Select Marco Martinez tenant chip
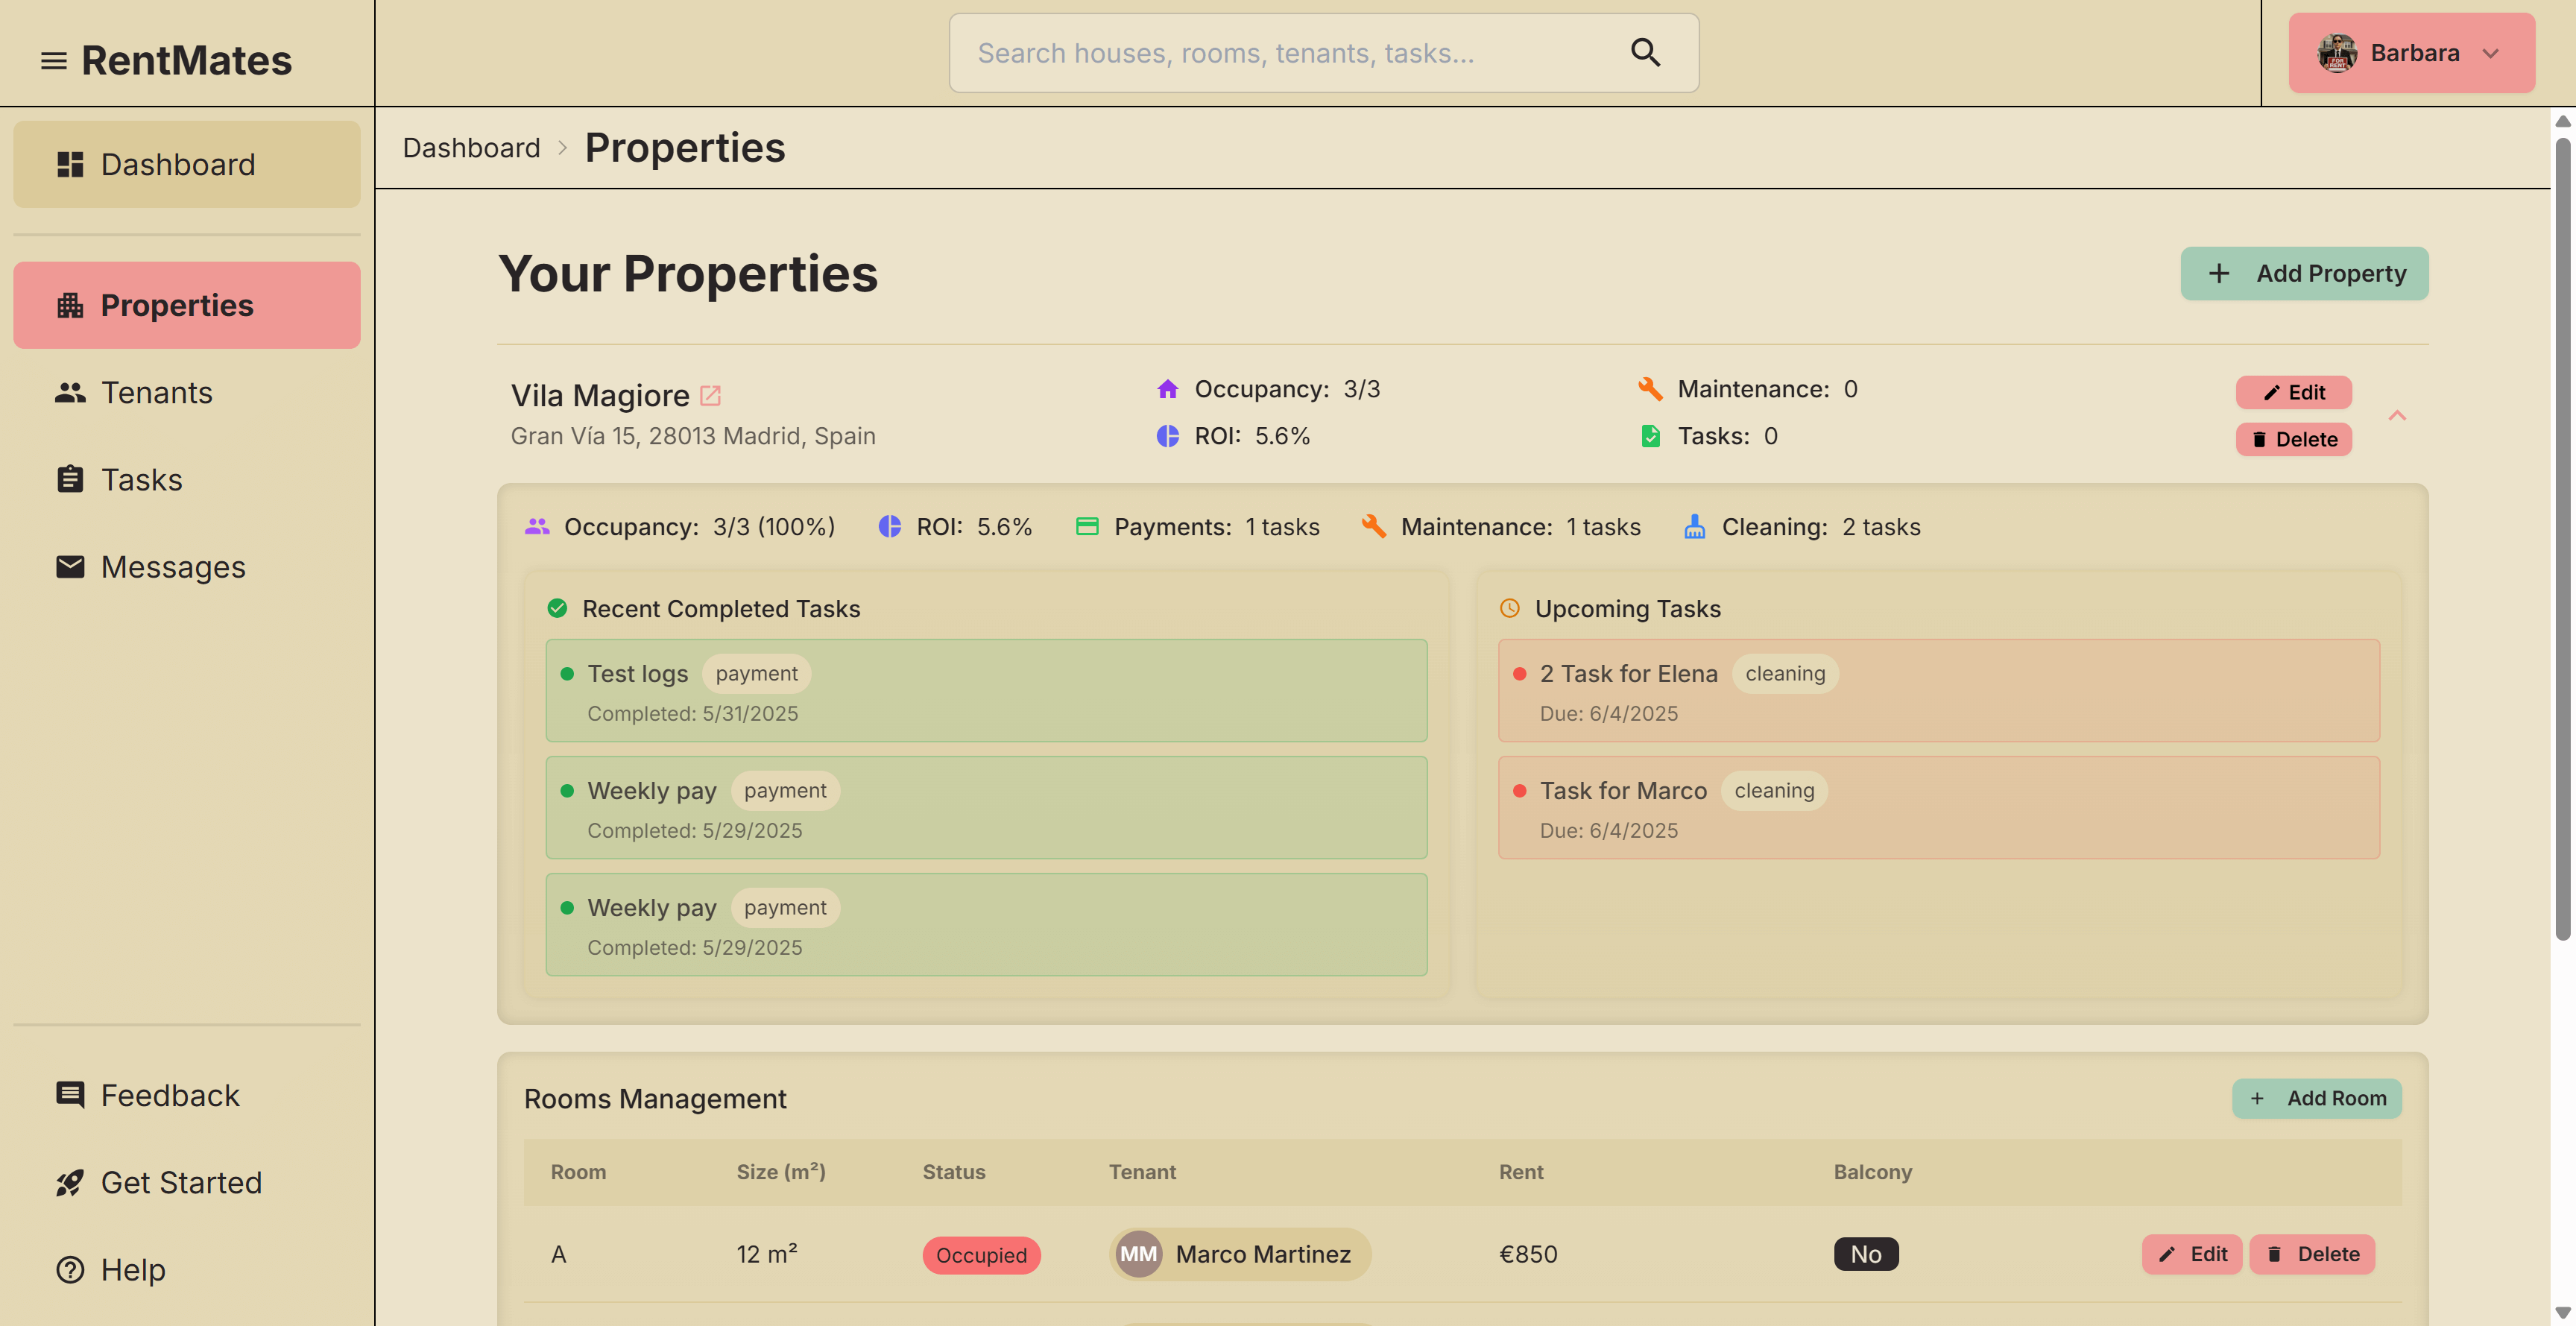The width and height of the screenshot is (2576, 1326). click(1239, 1254)
